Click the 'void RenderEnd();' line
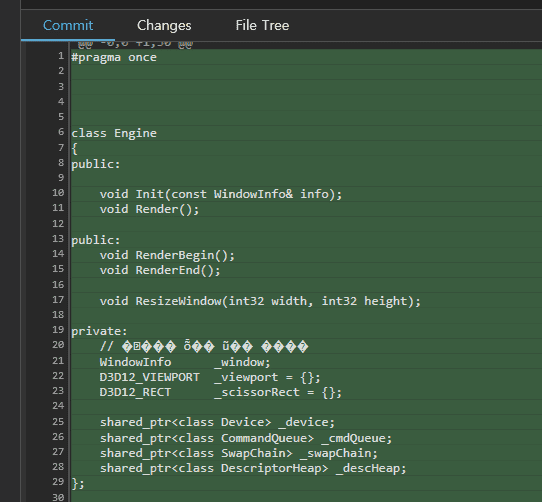The image size is (542, 502). tap(160, 270)
